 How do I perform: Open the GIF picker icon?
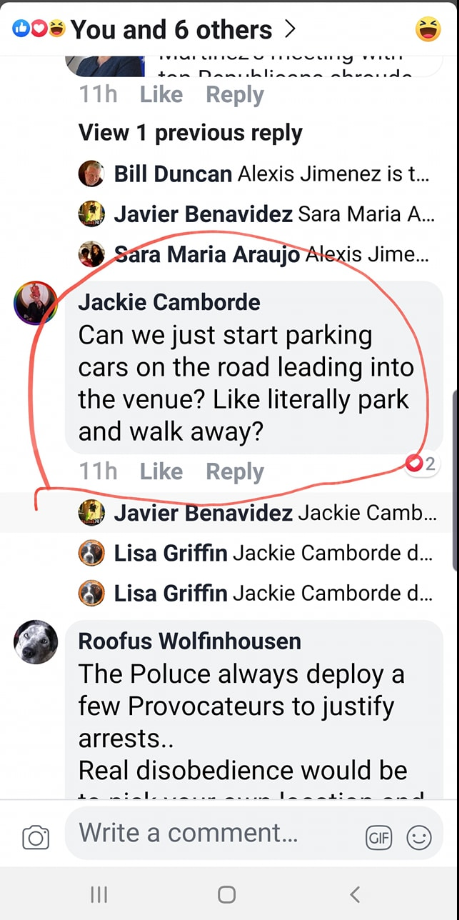tap(379, 837)
